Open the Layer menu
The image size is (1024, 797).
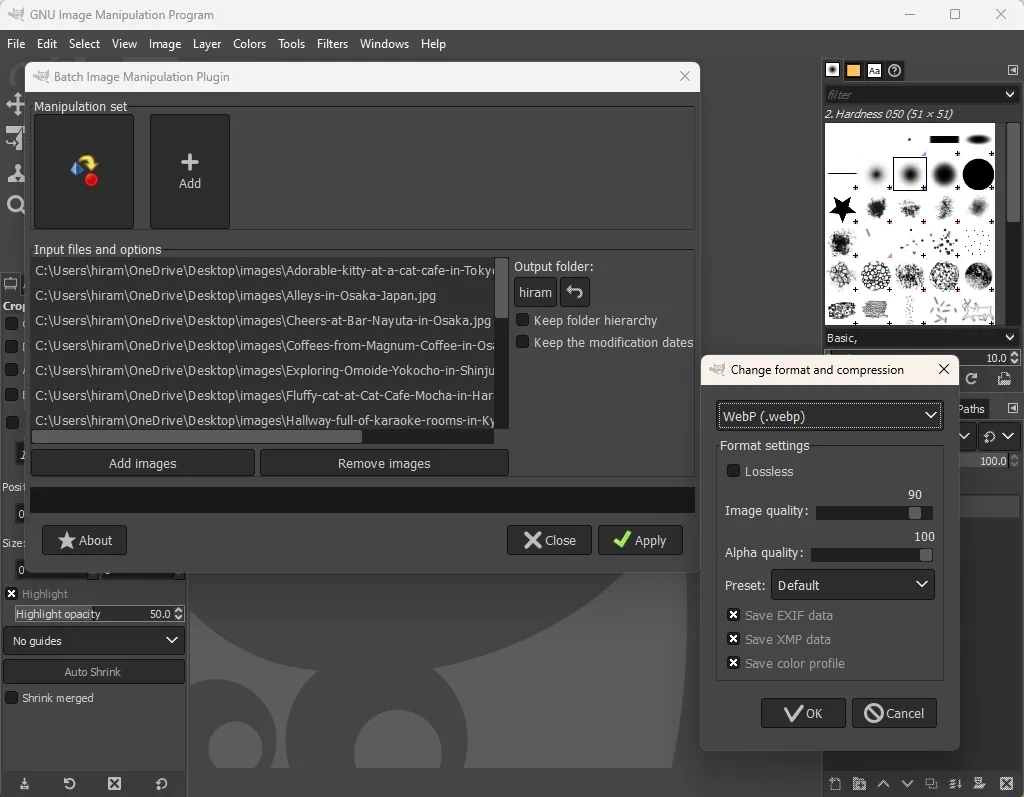[207, 44]
